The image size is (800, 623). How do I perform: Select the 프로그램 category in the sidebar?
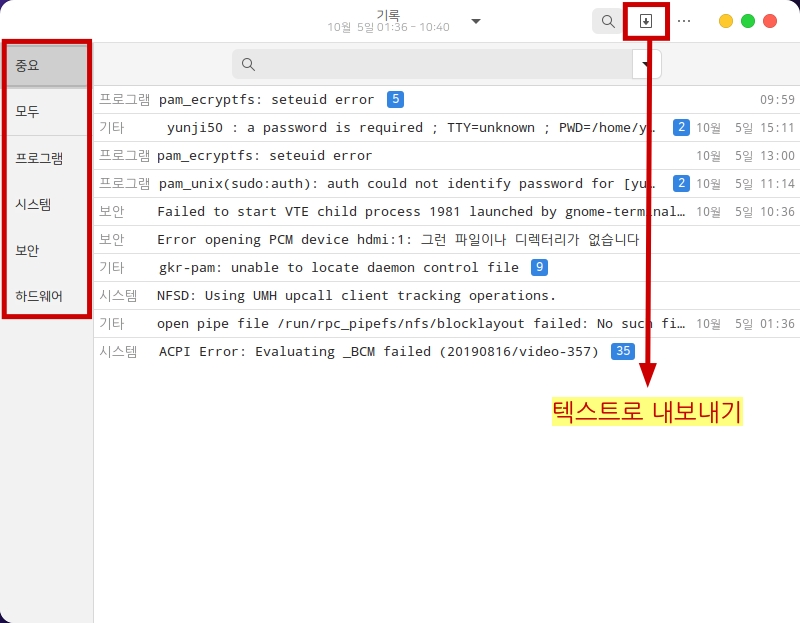click(47, 158)
